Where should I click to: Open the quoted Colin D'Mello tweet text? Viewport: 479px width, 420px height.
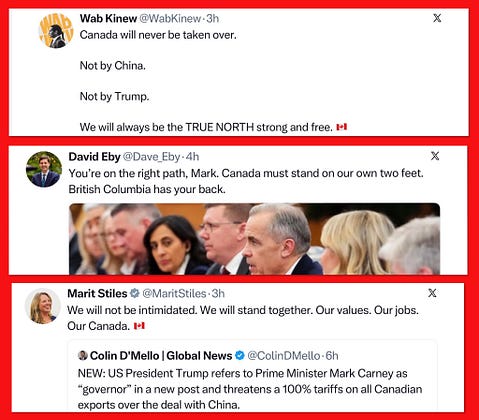(x=250, y=389)
